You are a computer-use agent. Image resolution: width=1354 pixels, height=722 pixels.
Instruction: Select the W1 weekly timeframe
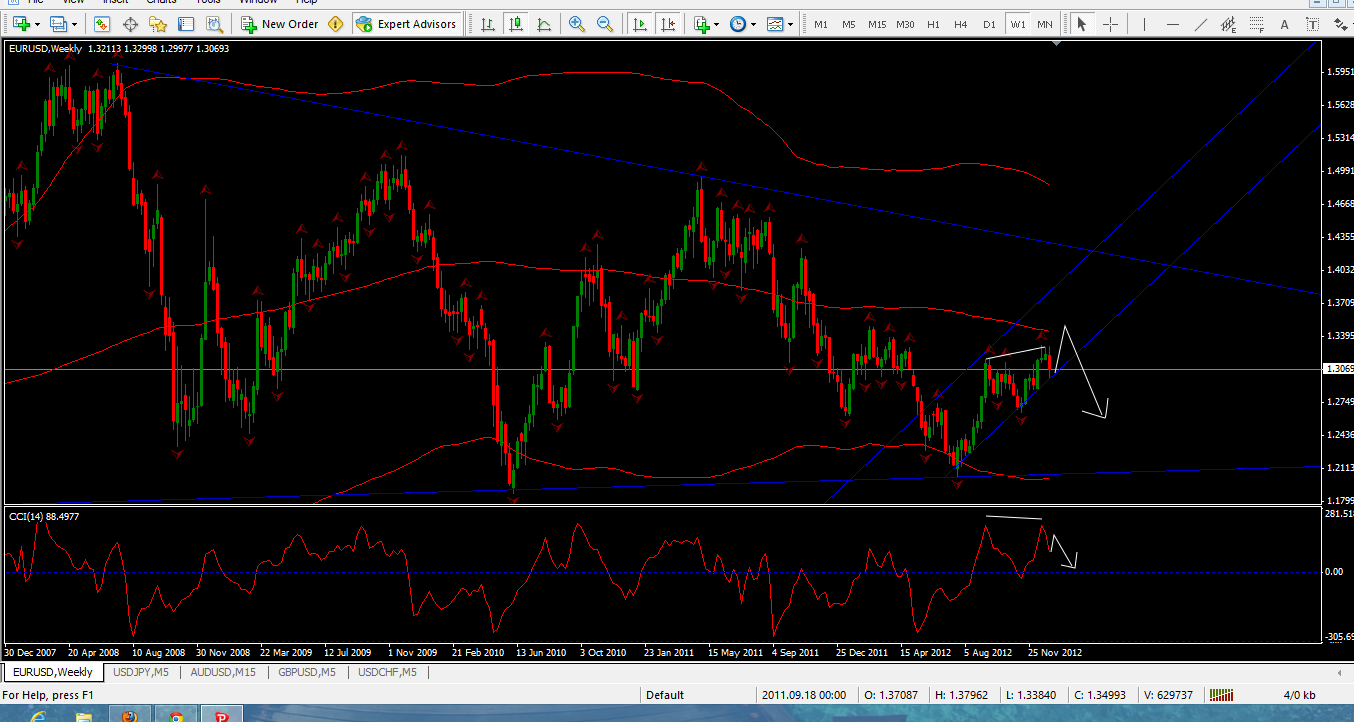point(1017,24)
